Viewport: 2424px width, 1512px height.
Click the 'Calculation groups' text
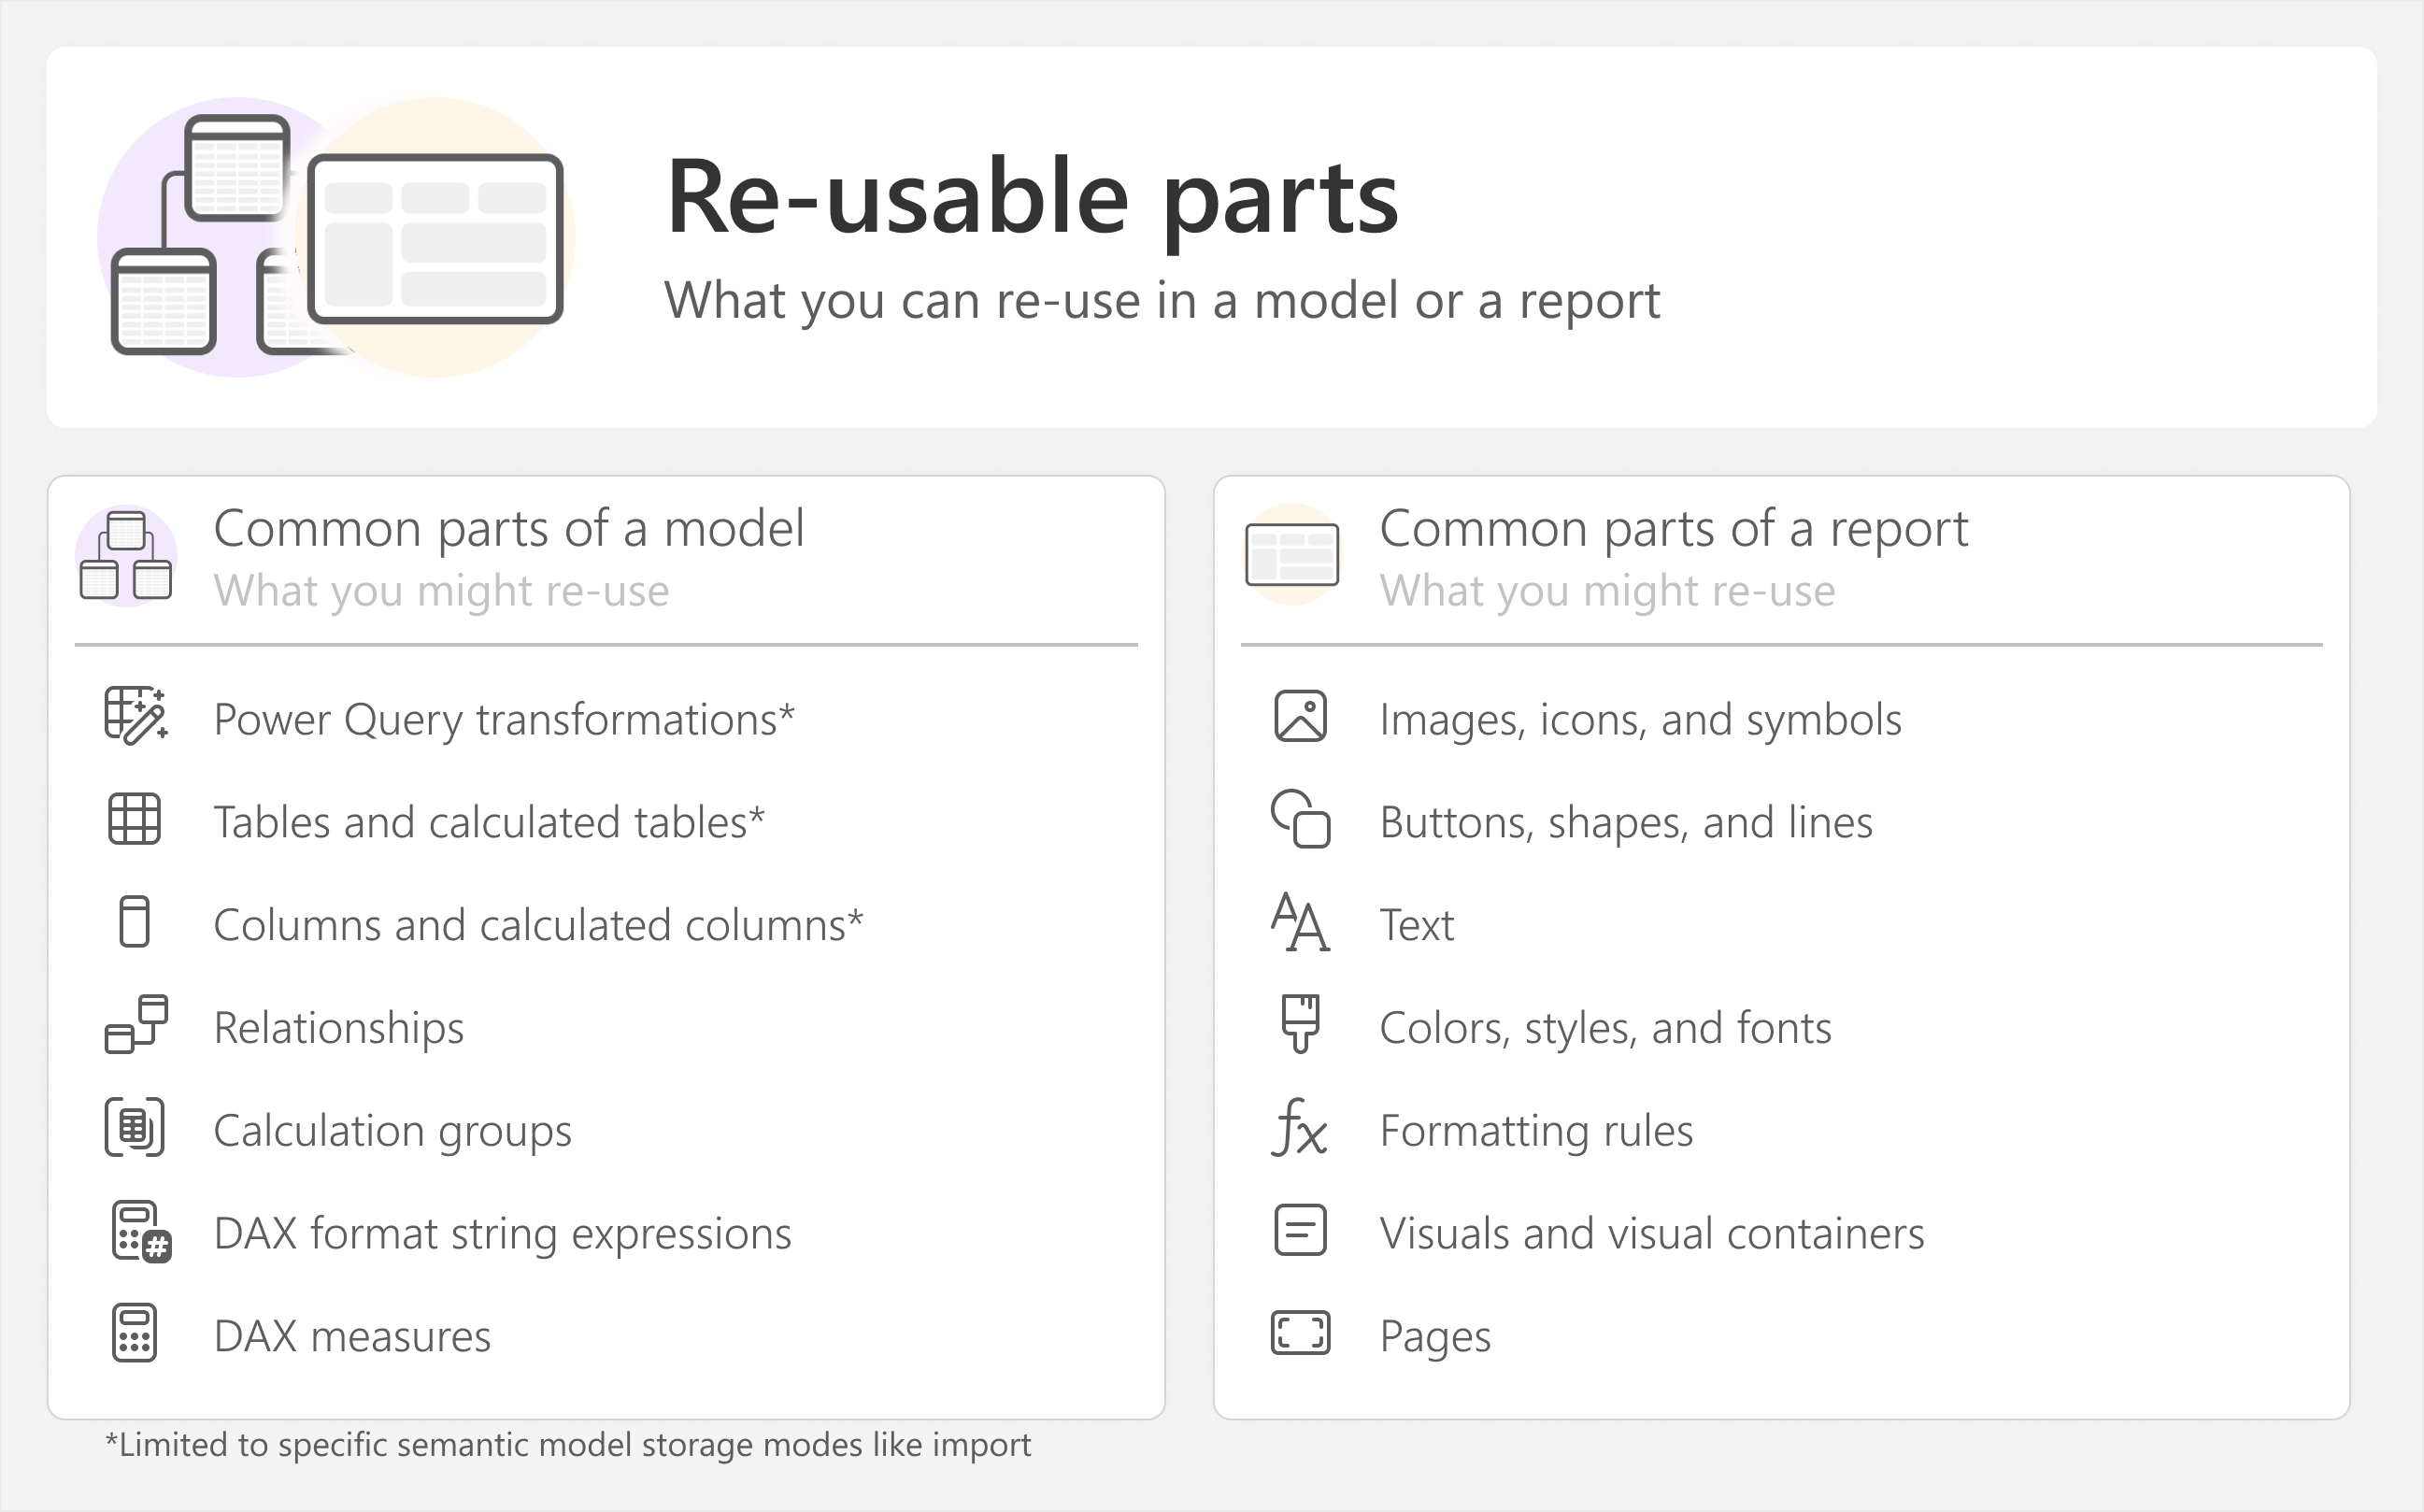(x=392, y=1131)
